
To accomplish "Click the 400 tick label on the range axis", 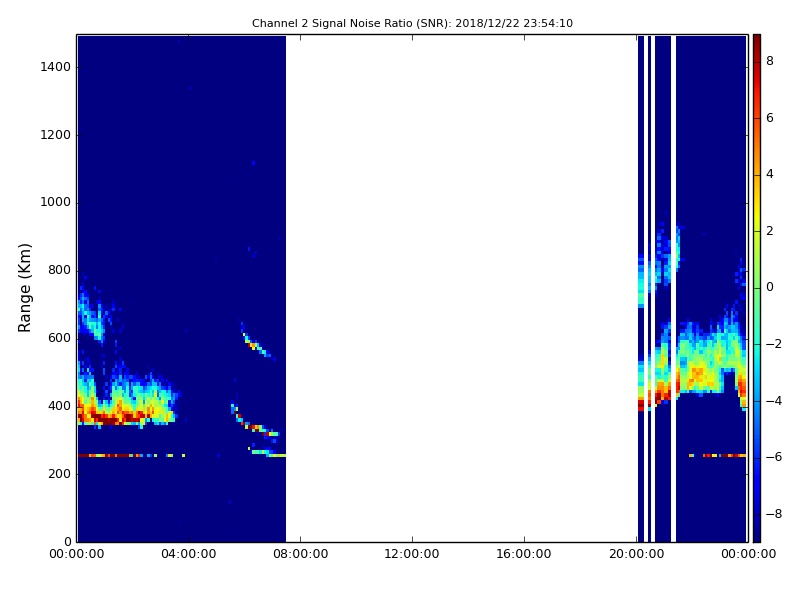I will pyautogui.click(x=59, y=406).
